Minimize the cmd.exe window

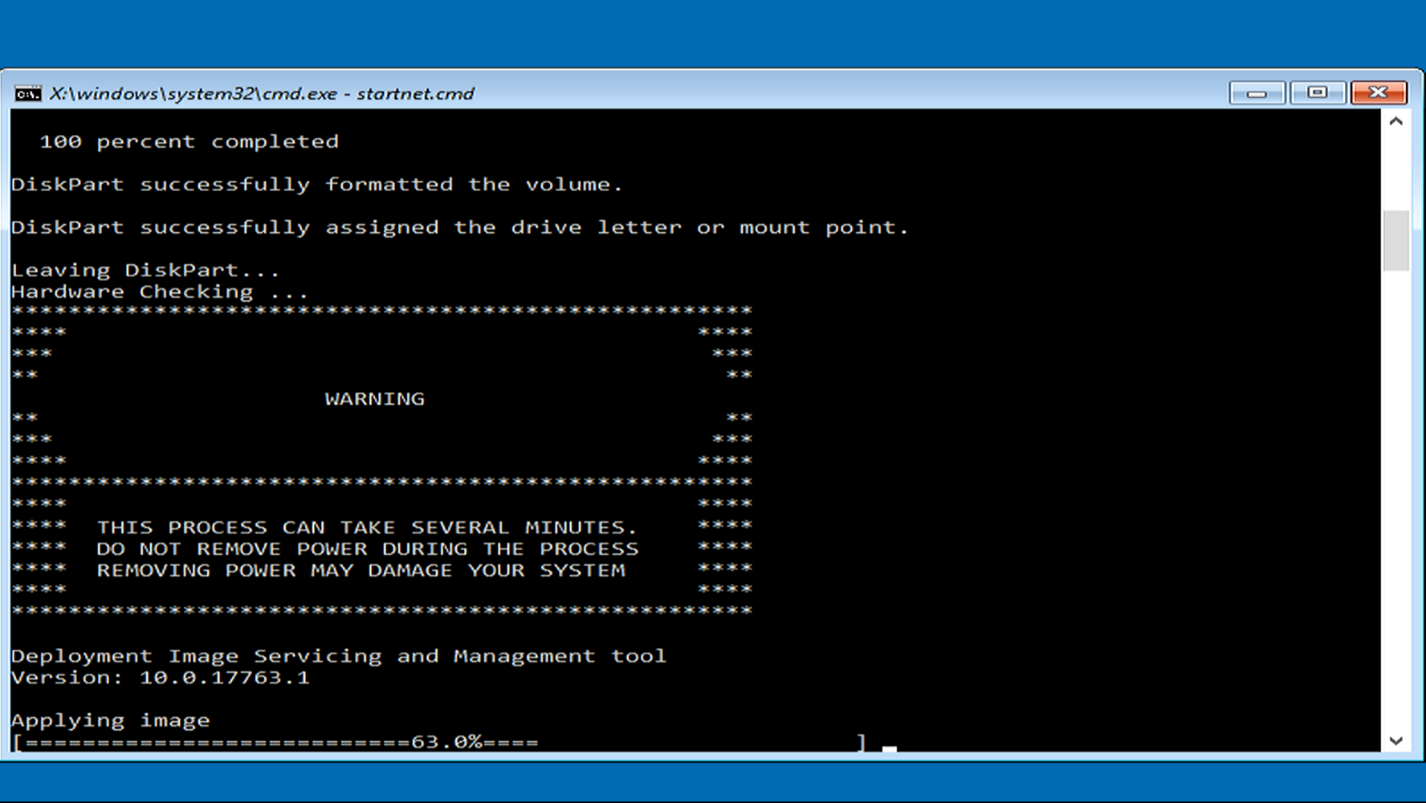[1257, 93]
